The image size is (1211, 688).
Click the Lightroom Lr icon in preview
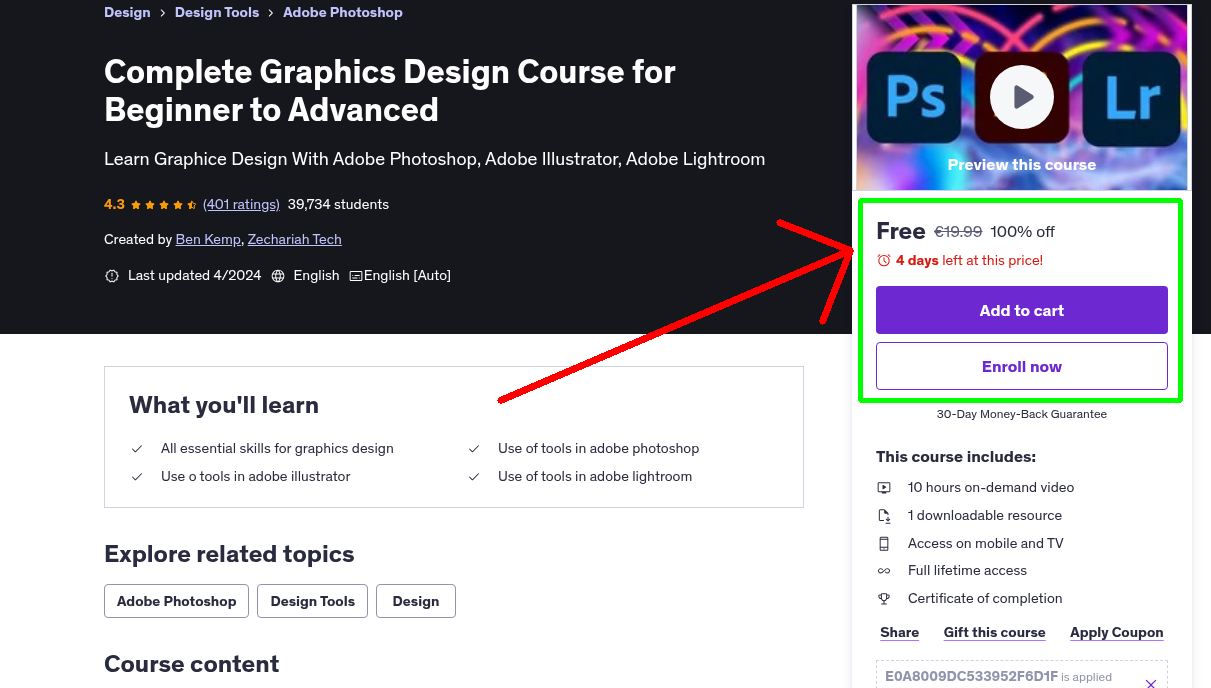(1132, 97)
